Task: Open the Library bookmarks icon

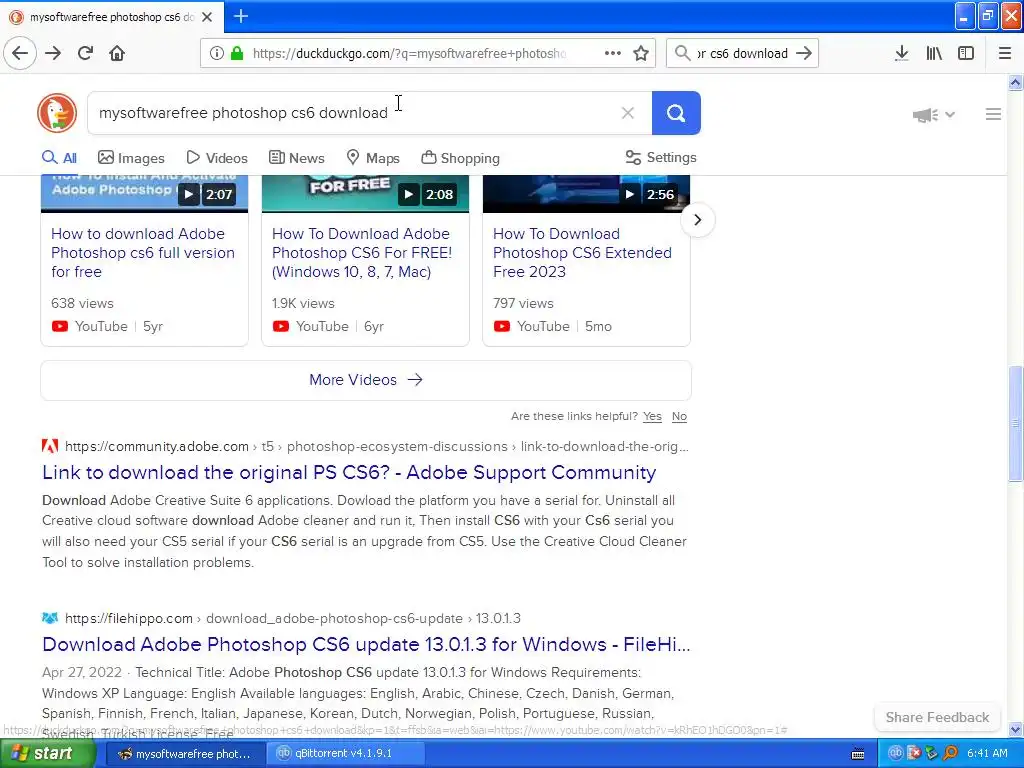Action: [934, 53]
